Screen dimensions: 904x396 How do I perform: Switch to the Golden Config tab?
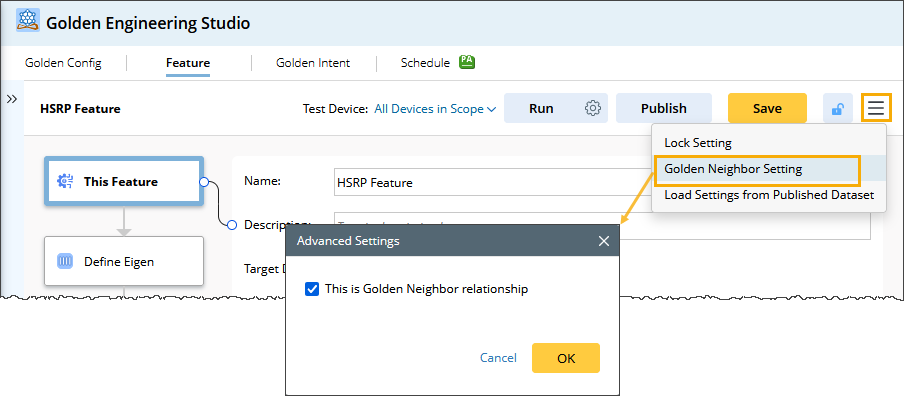63,63
